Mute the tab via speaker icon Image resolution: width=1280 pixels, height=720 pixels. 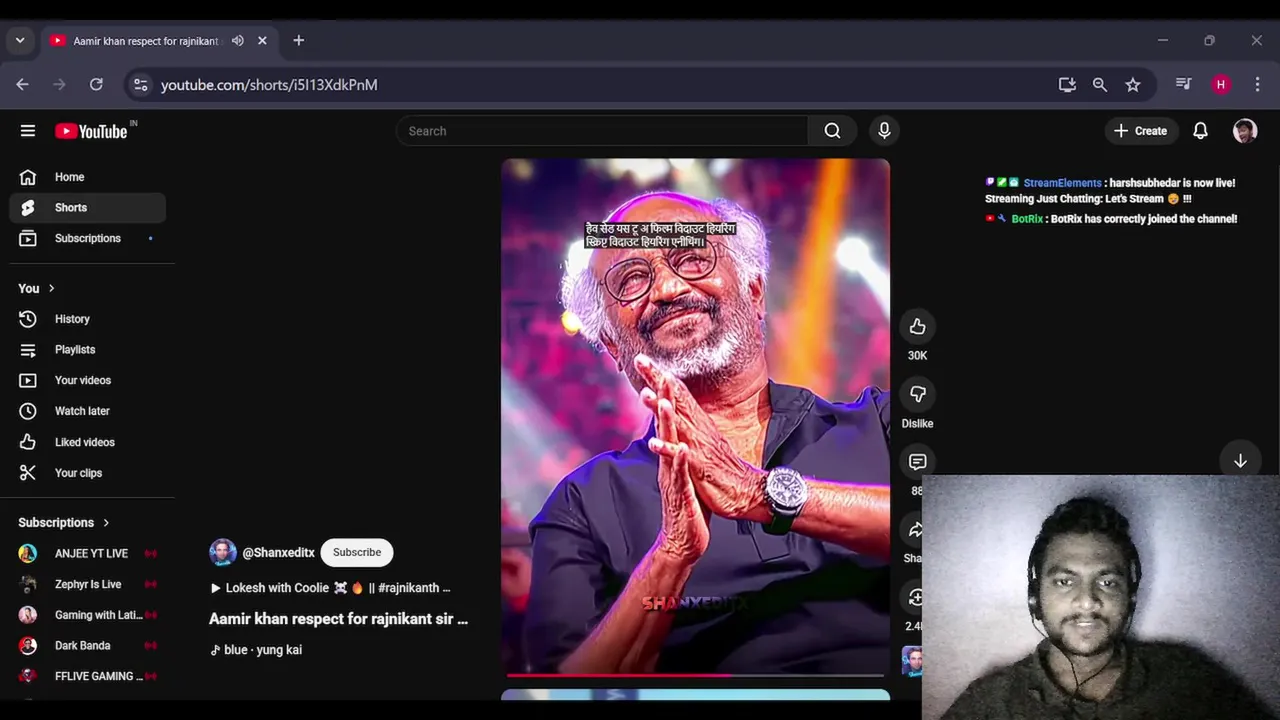[237, 41]
